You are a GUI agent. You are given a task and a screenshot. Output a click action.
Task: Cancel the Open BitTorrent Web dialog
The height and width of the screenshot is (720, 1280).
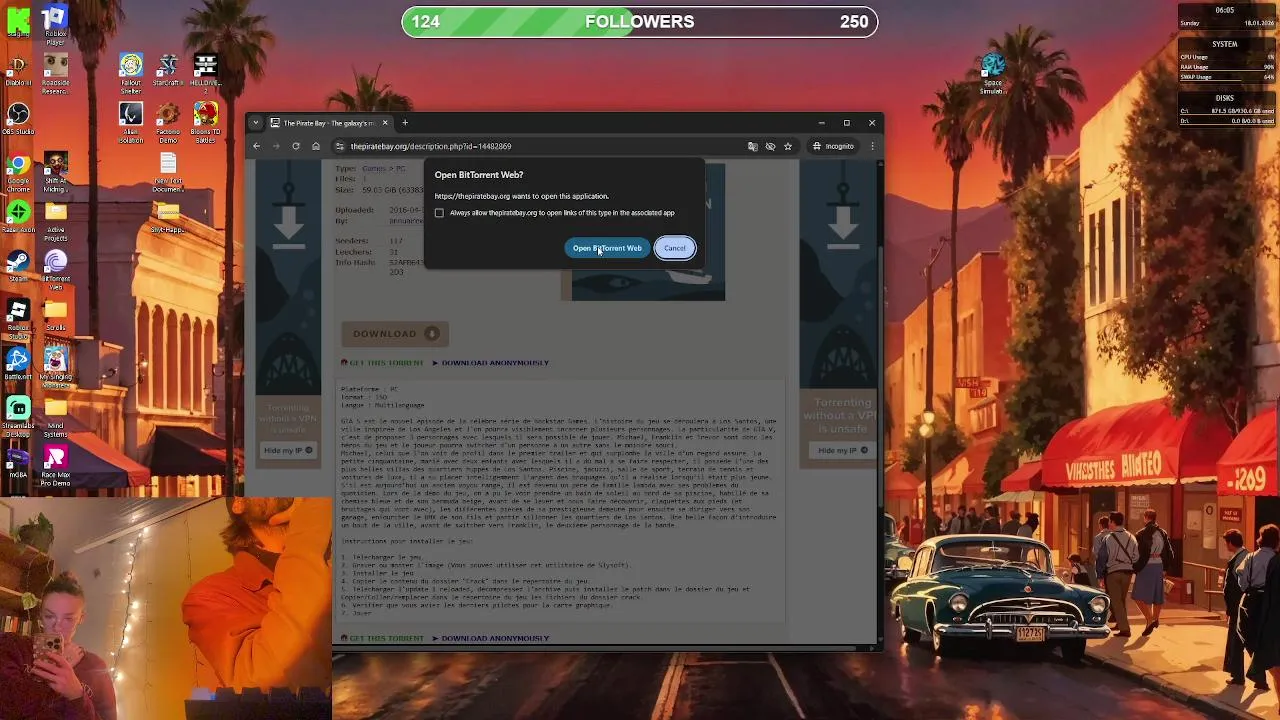(x=675, y=248)
